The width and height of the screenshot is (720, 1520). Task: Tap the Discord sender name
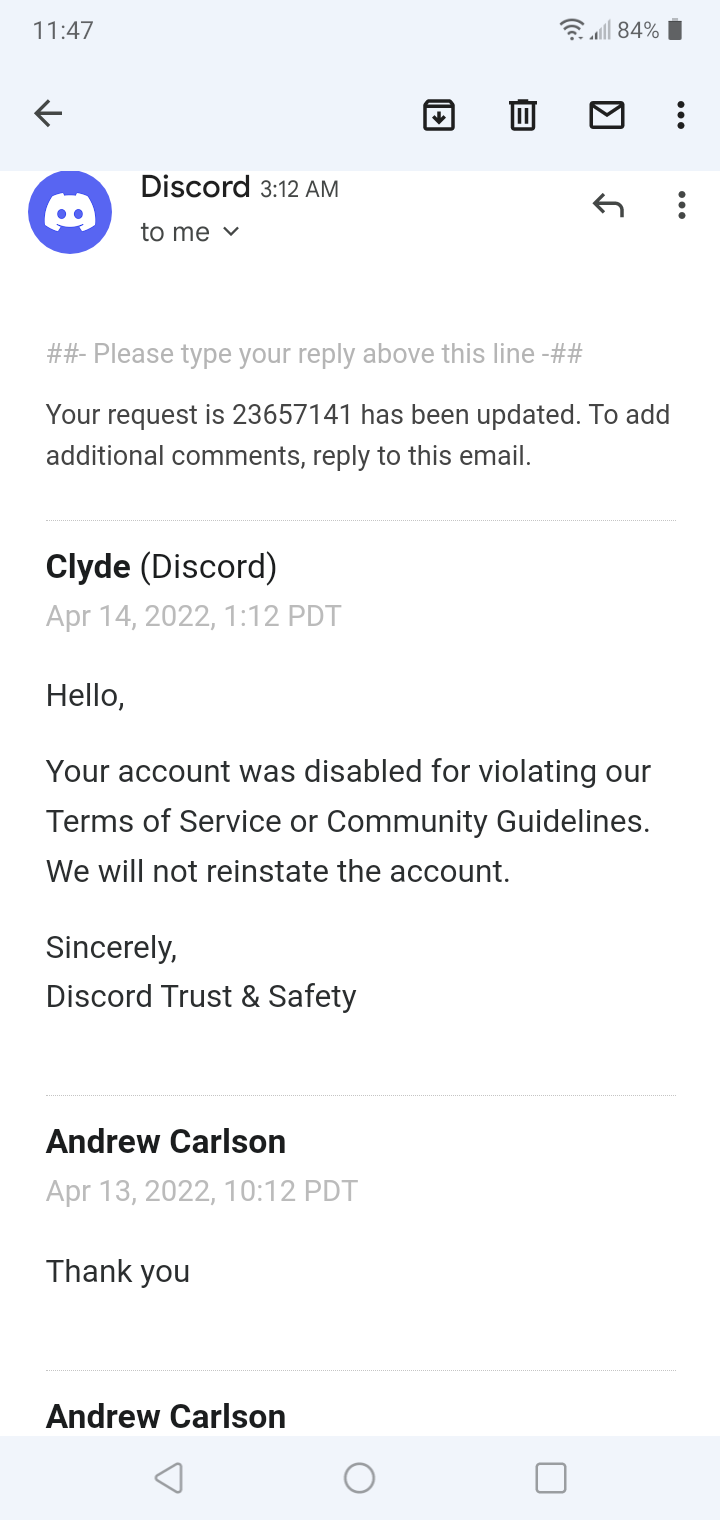click(x=195, y=187)
